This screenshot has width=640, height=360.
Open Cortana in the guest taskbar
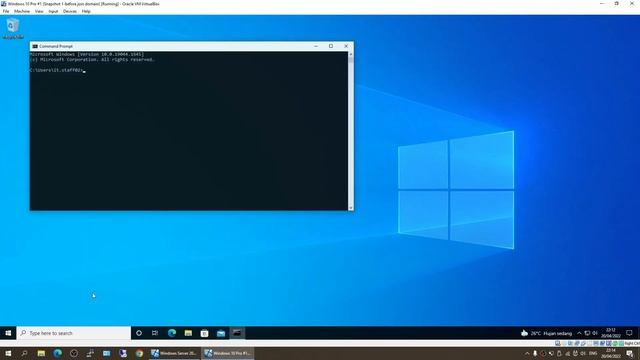[139, 333]
